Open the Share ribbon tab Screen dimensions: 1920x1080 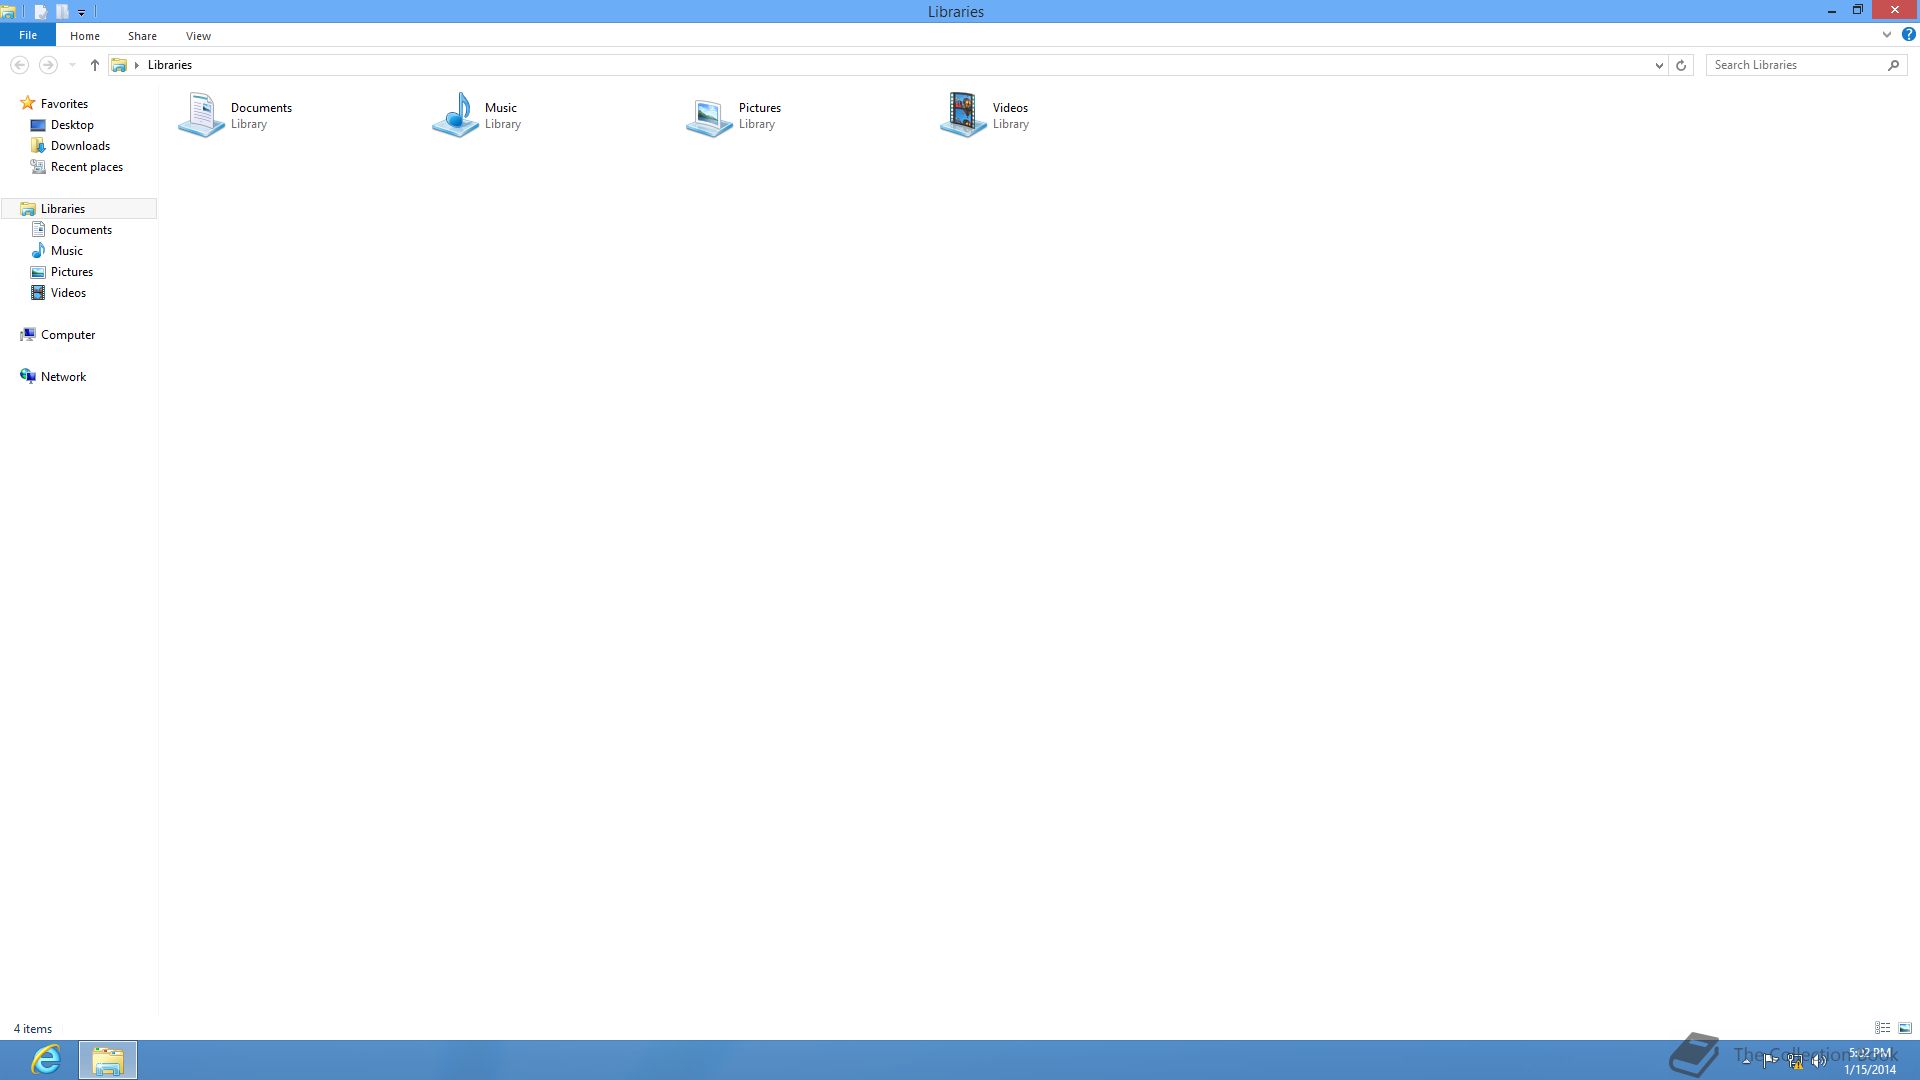point(142,36)
